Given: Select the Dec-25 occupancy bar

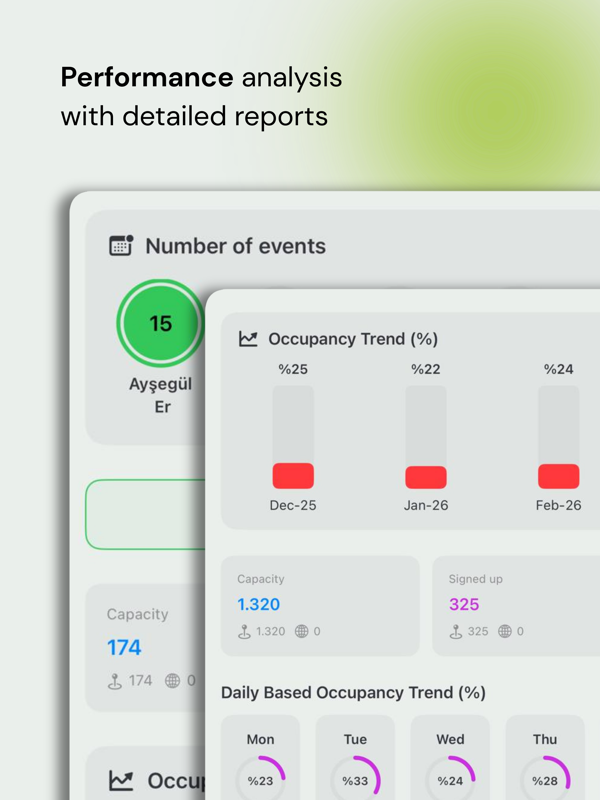Looking at the screenshot, I should (293, 437).
